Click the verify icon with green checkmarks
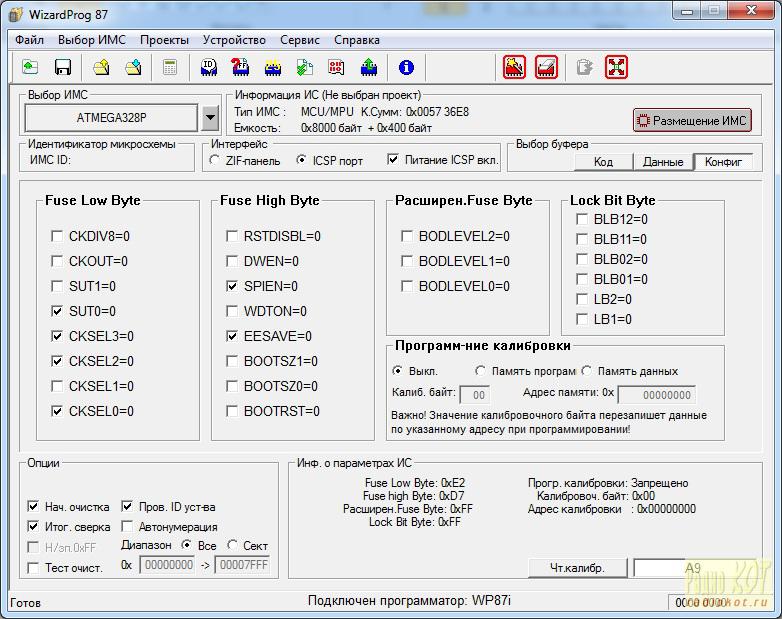782x619 pixels. click(304, 67)
